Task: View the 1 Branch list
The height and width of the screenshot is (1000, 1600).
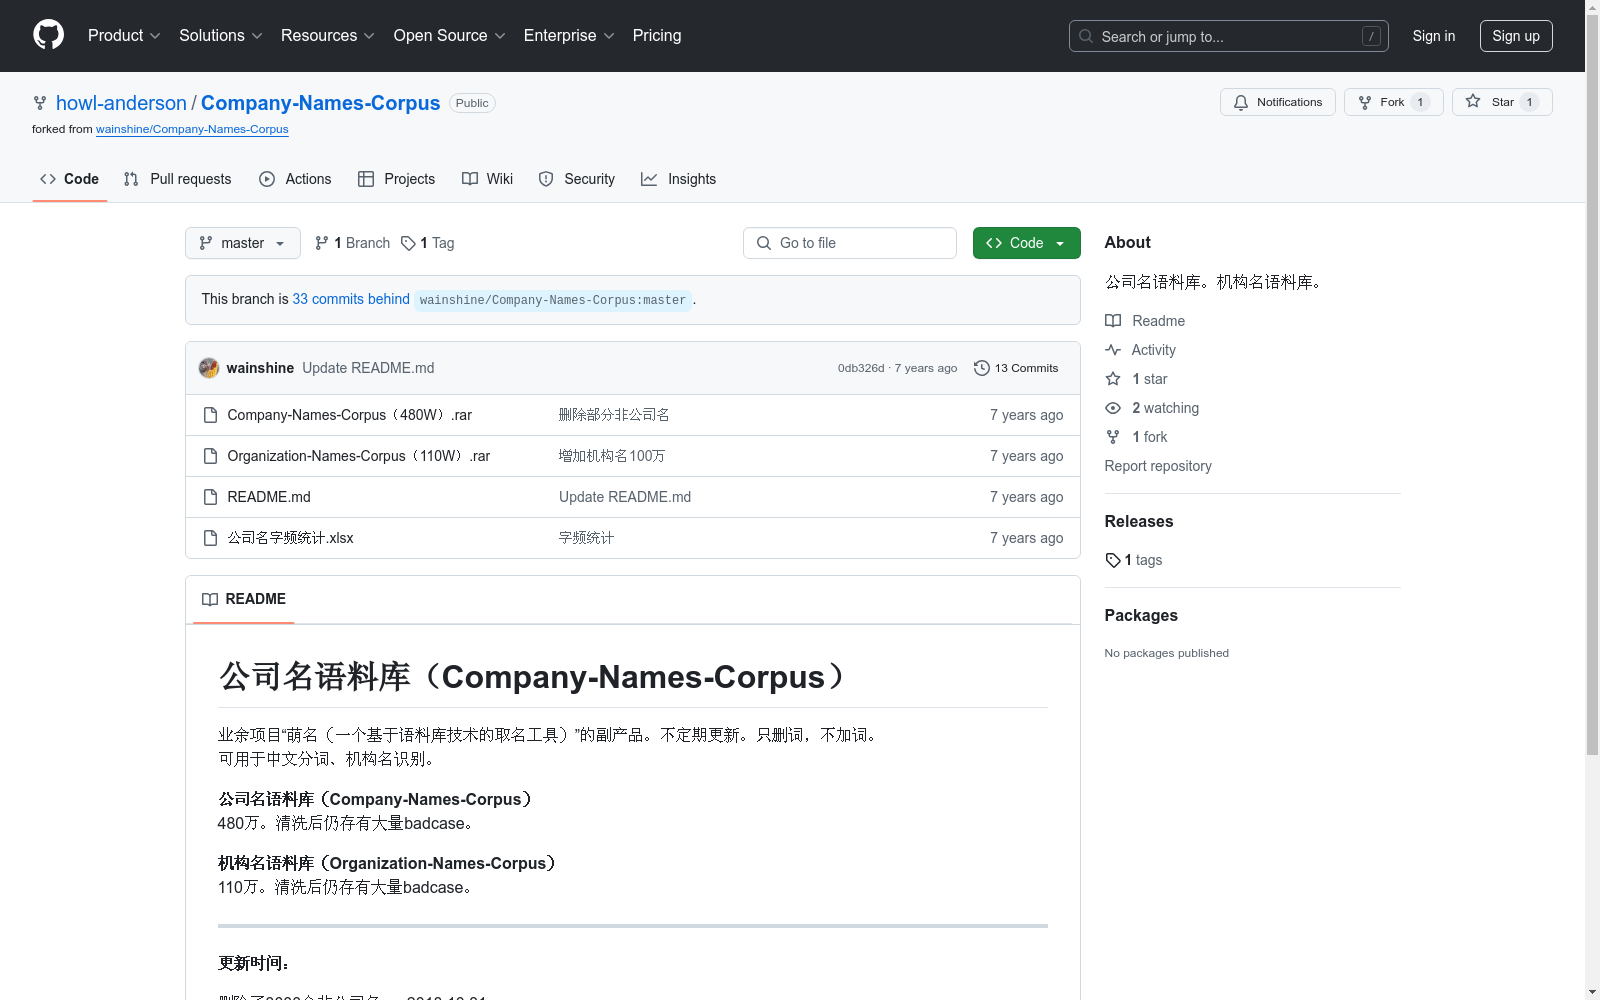Action: point(352,243)
